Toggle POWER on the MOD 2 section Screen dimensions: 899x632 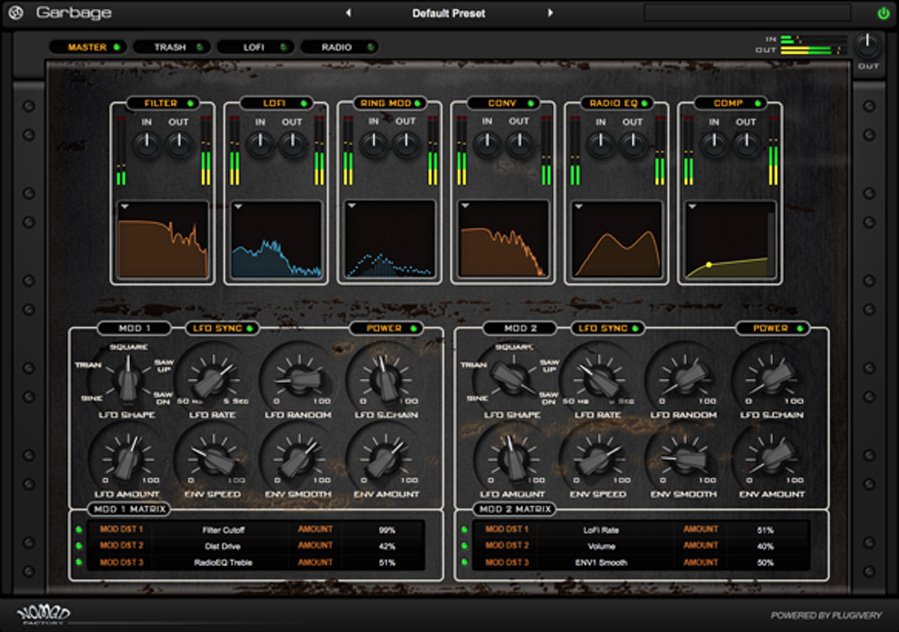(771, 327)
